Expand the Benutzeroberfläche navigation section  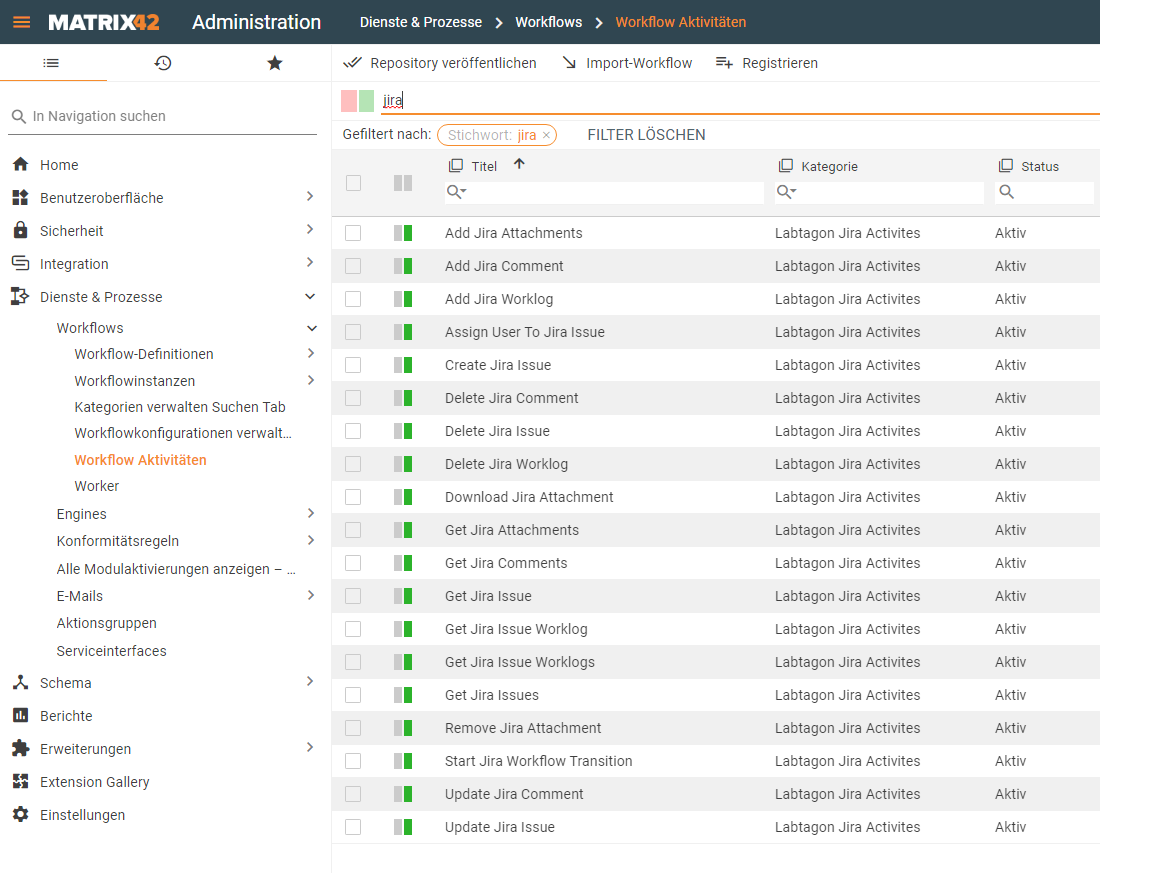click(x=310, y=198)
